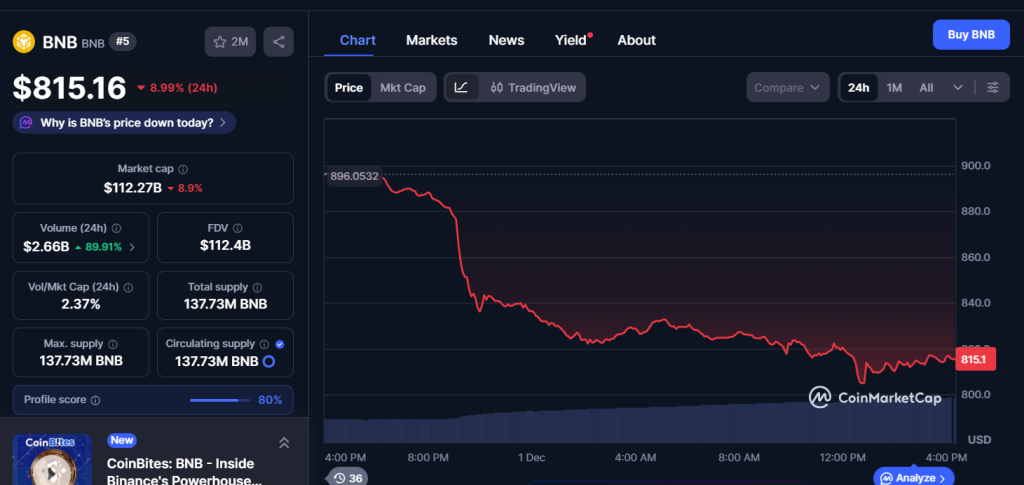Screen dimensions: 1024x485
Task: Click the Profile score progress bar
Action: pyautogui.click(x=220, y=400)
